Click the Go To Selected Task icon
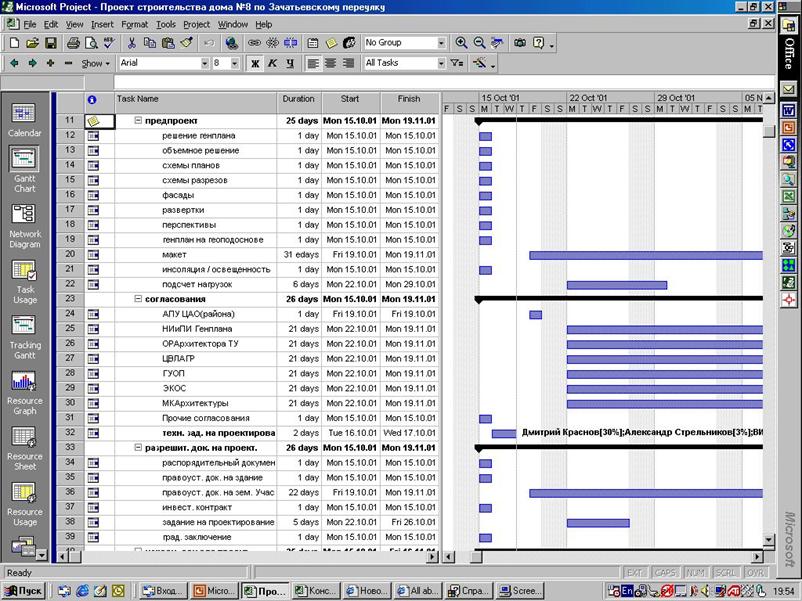The width and height of the screenshot is (802, 601). coord(497,43)
